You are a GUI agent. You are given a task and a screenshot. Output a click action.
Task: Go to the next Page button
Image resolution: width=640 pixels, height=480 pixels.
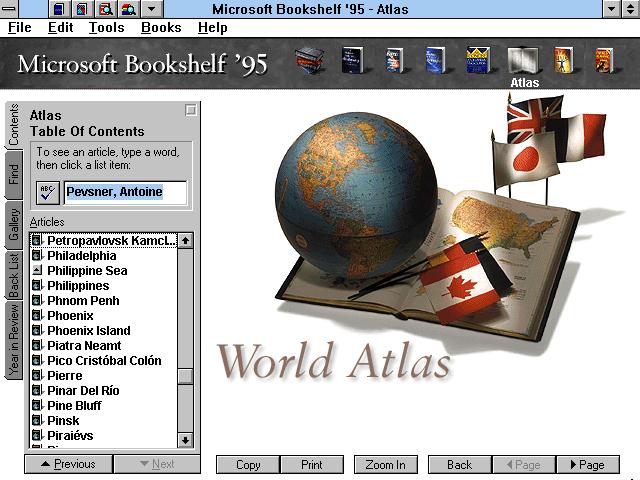coord(588,464)
